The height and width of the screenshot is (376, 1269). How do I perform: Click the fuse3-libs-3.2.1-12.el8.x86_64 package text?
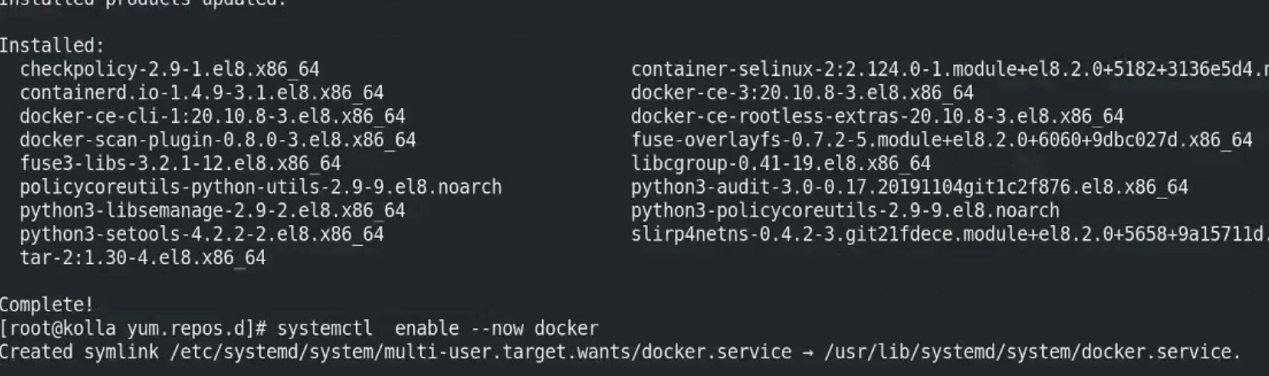pyautogui.click(x=180, y=162)
